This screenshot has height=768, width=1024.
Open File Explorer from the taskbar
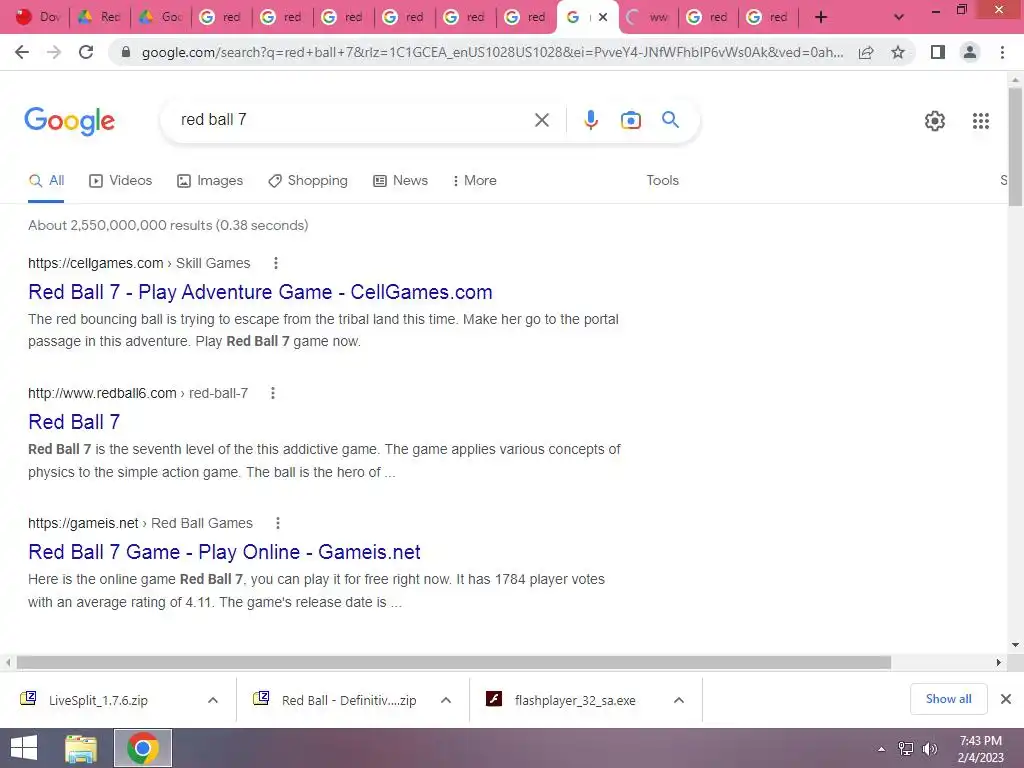tap(80, 748)
